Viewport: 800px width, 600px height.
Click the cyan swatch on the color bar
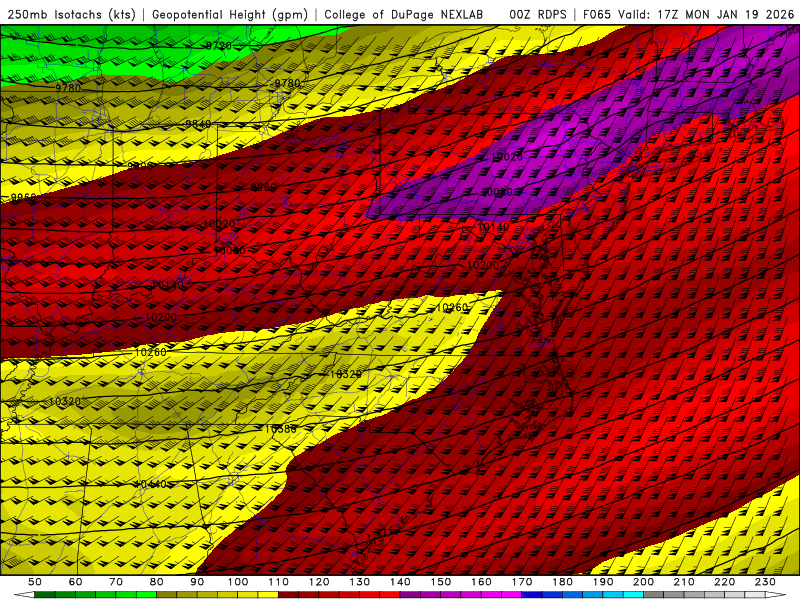[633, 595]
